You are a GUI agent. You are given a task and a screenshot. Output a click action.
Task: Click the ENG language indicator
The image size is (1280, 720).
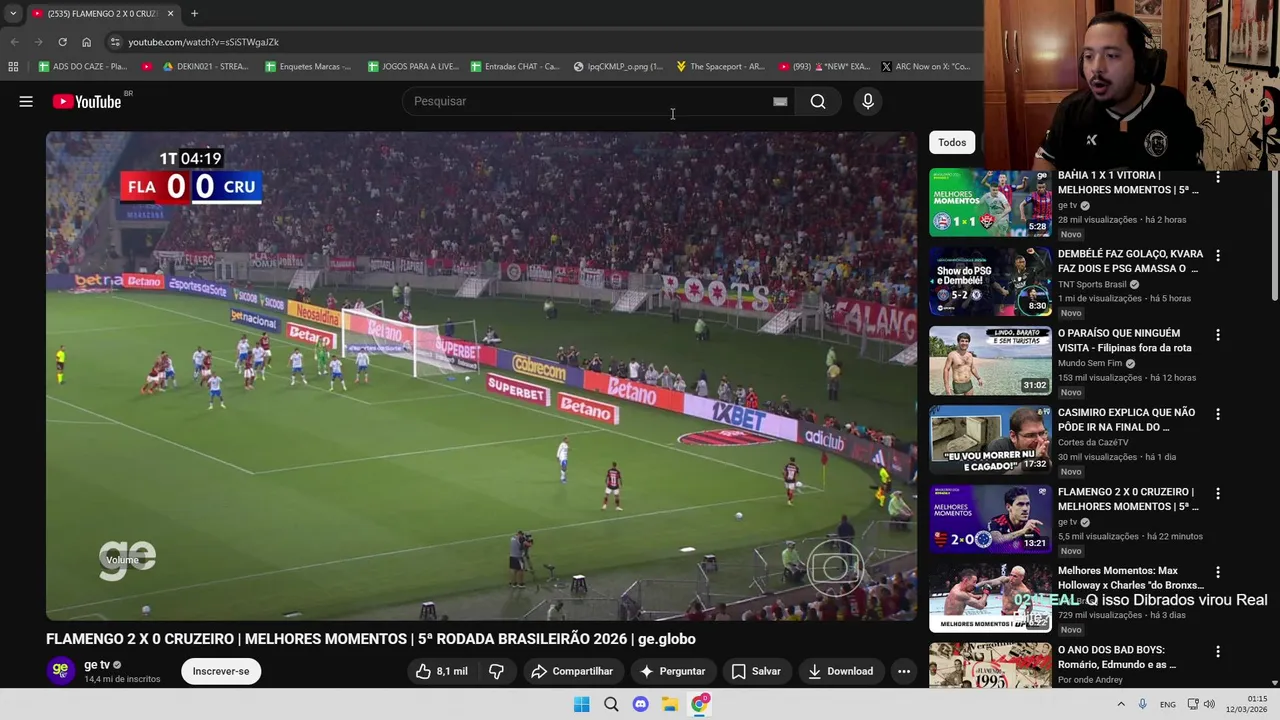[1167, 704]
